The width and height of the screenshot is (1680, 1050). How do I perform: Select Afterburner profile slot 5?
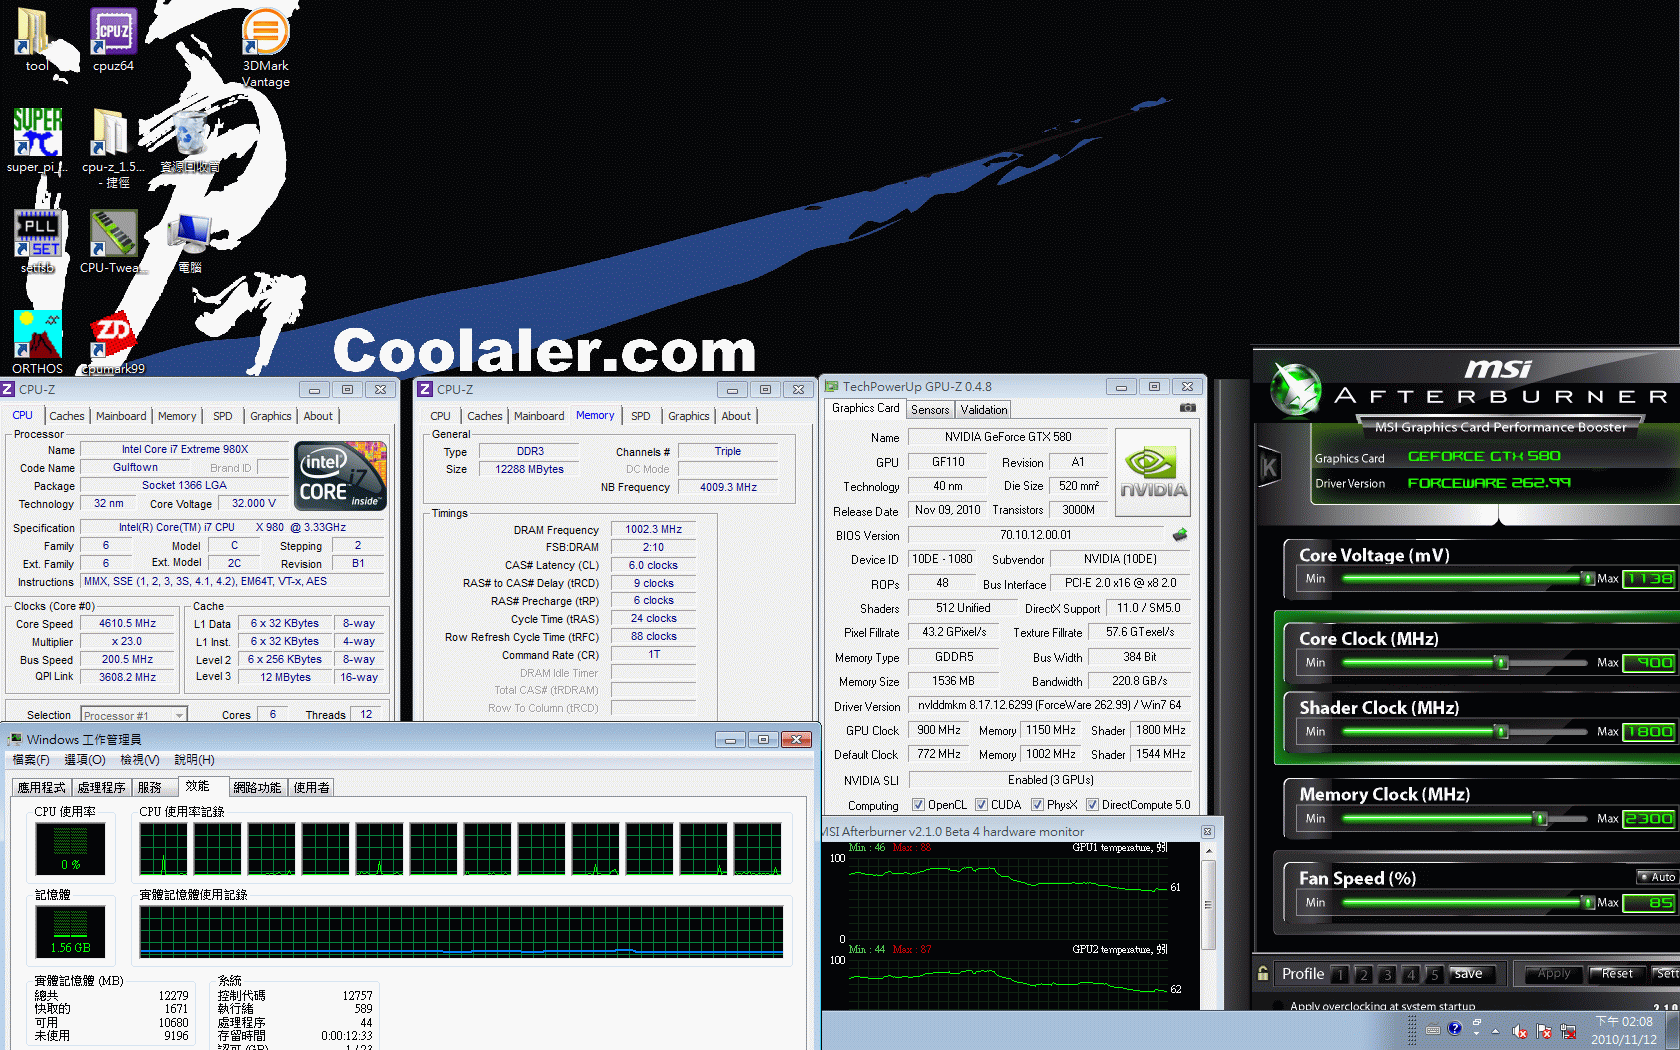coord(1434,974)
